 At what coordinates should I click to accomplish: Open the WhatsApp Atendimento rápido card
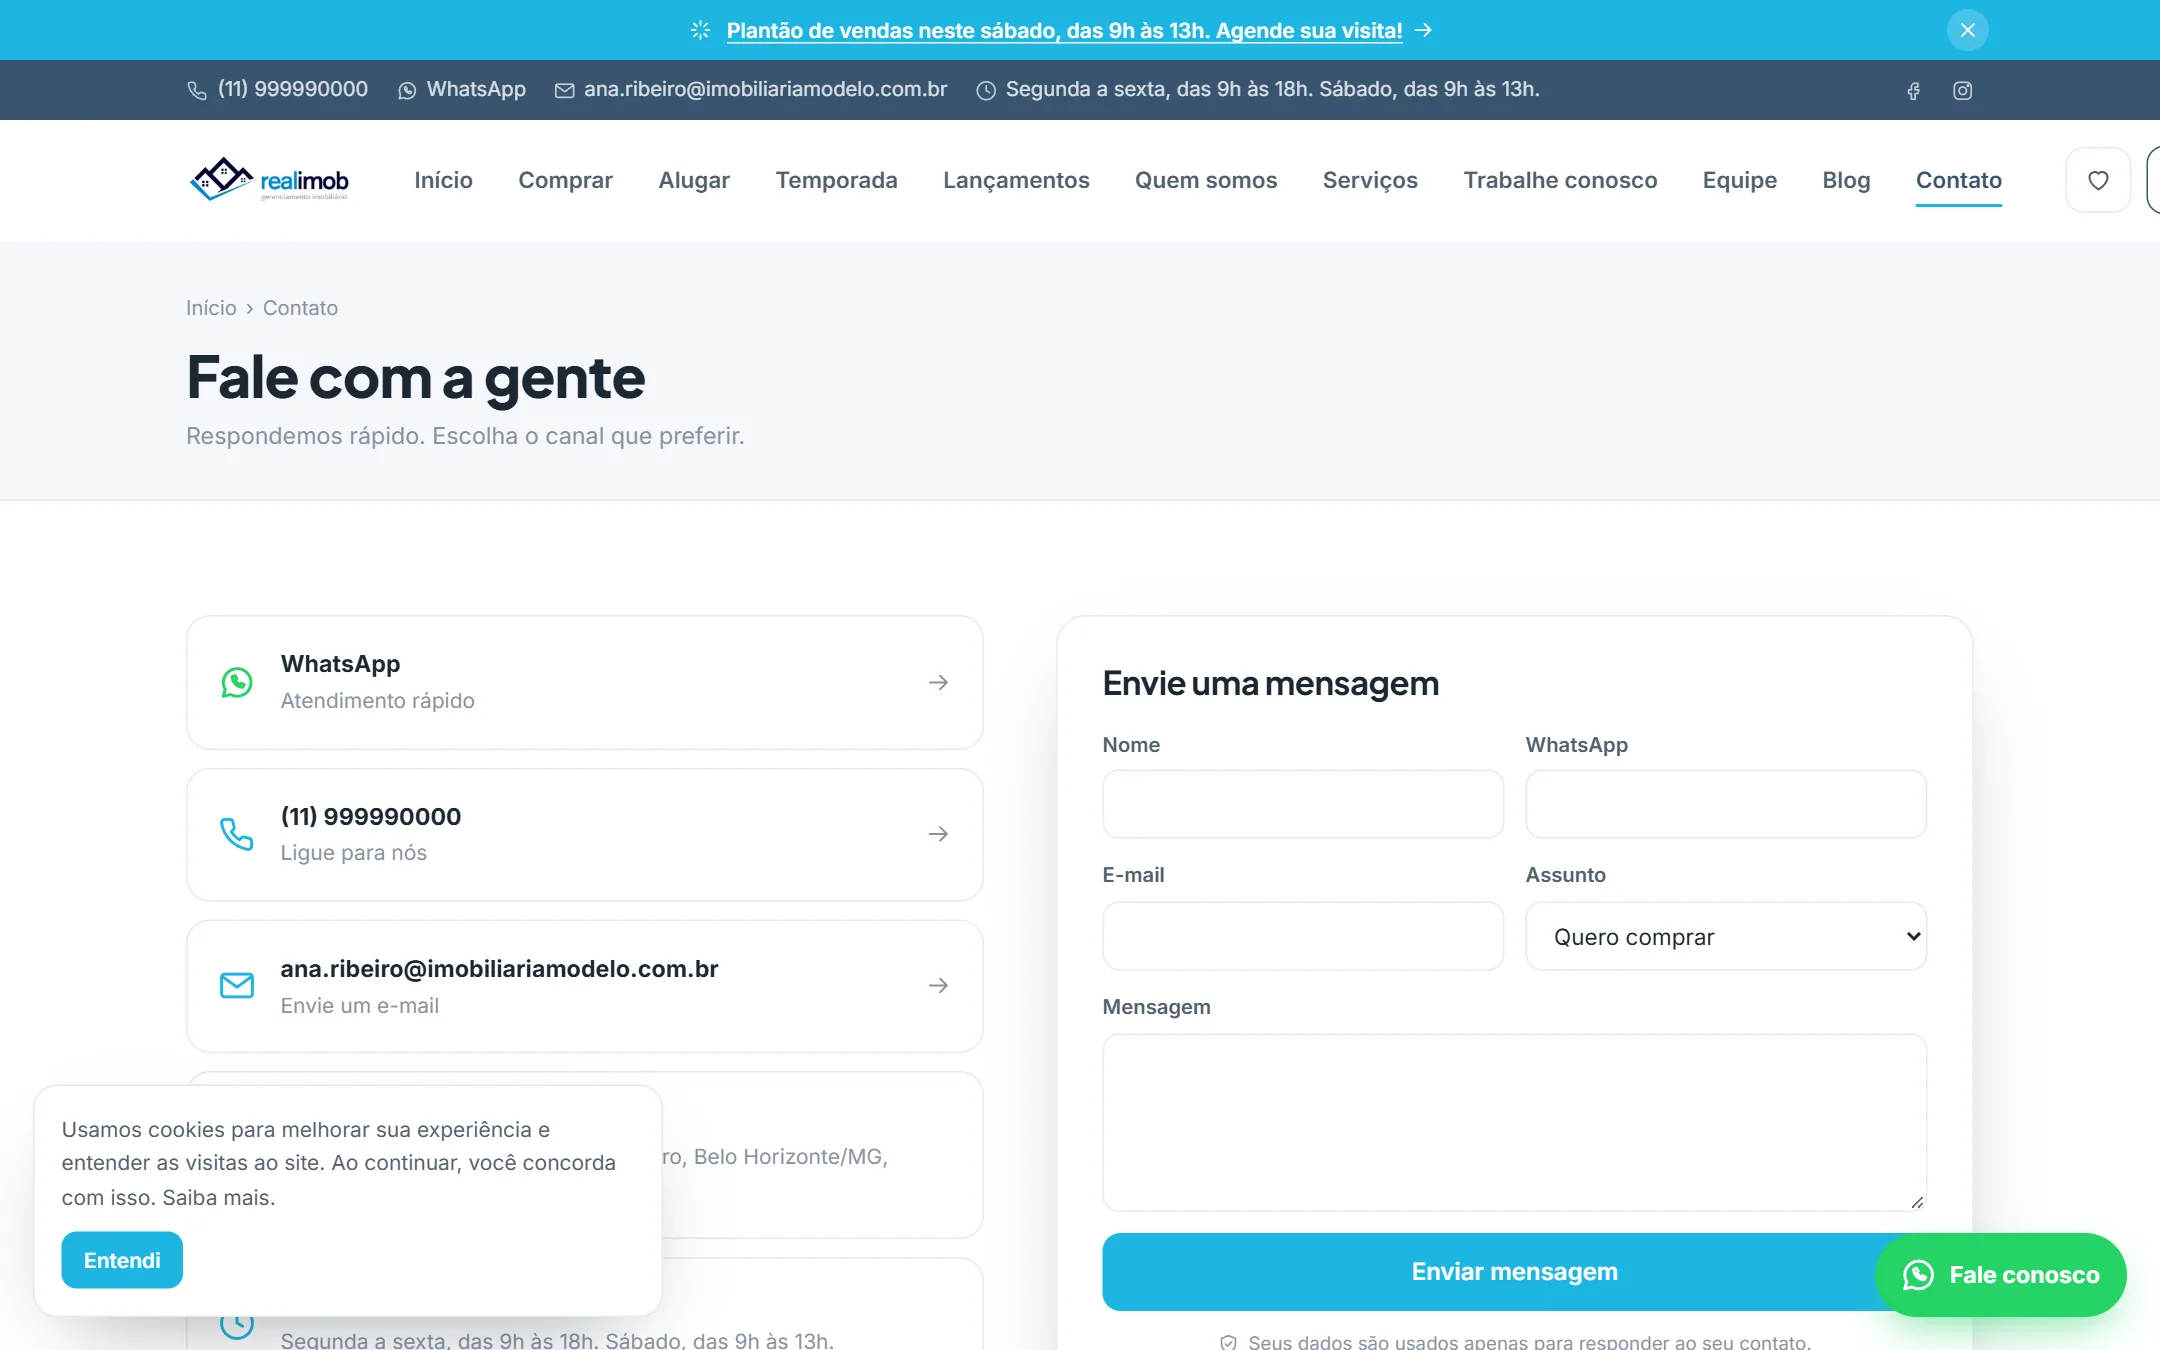pos(585,682)
